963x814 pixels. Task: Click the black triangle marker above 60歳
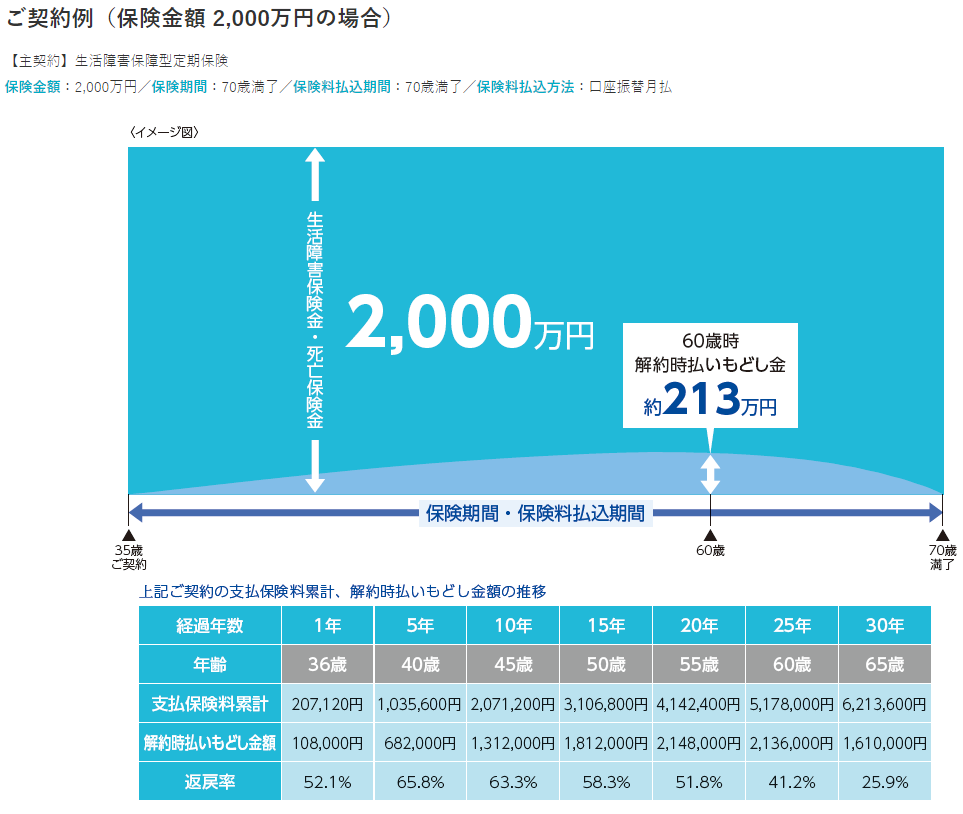[x=710, y=536]
